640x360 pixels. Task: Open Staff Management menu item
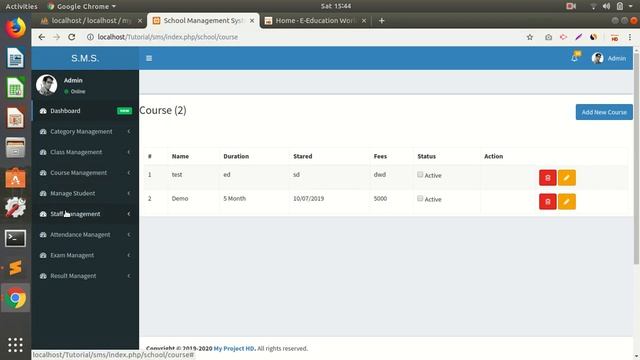coord(85,214)
